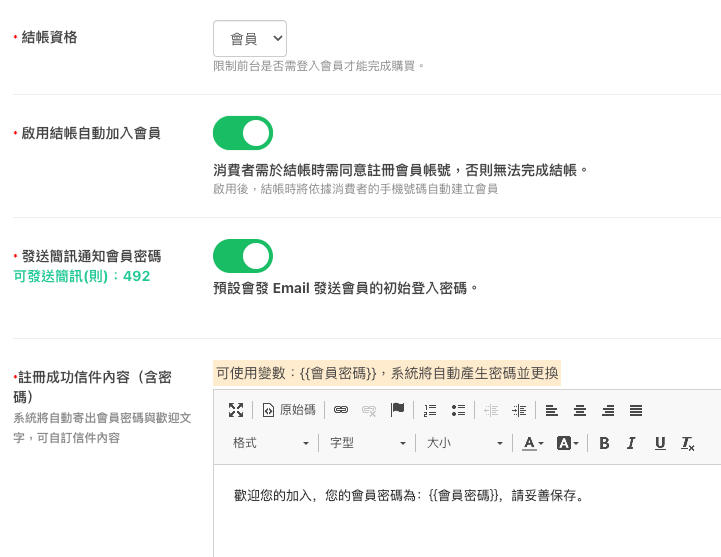Screen dimensions: 721x557
Task: Open the 結帳資格 dropdown showing 會員
Action: 250,39
